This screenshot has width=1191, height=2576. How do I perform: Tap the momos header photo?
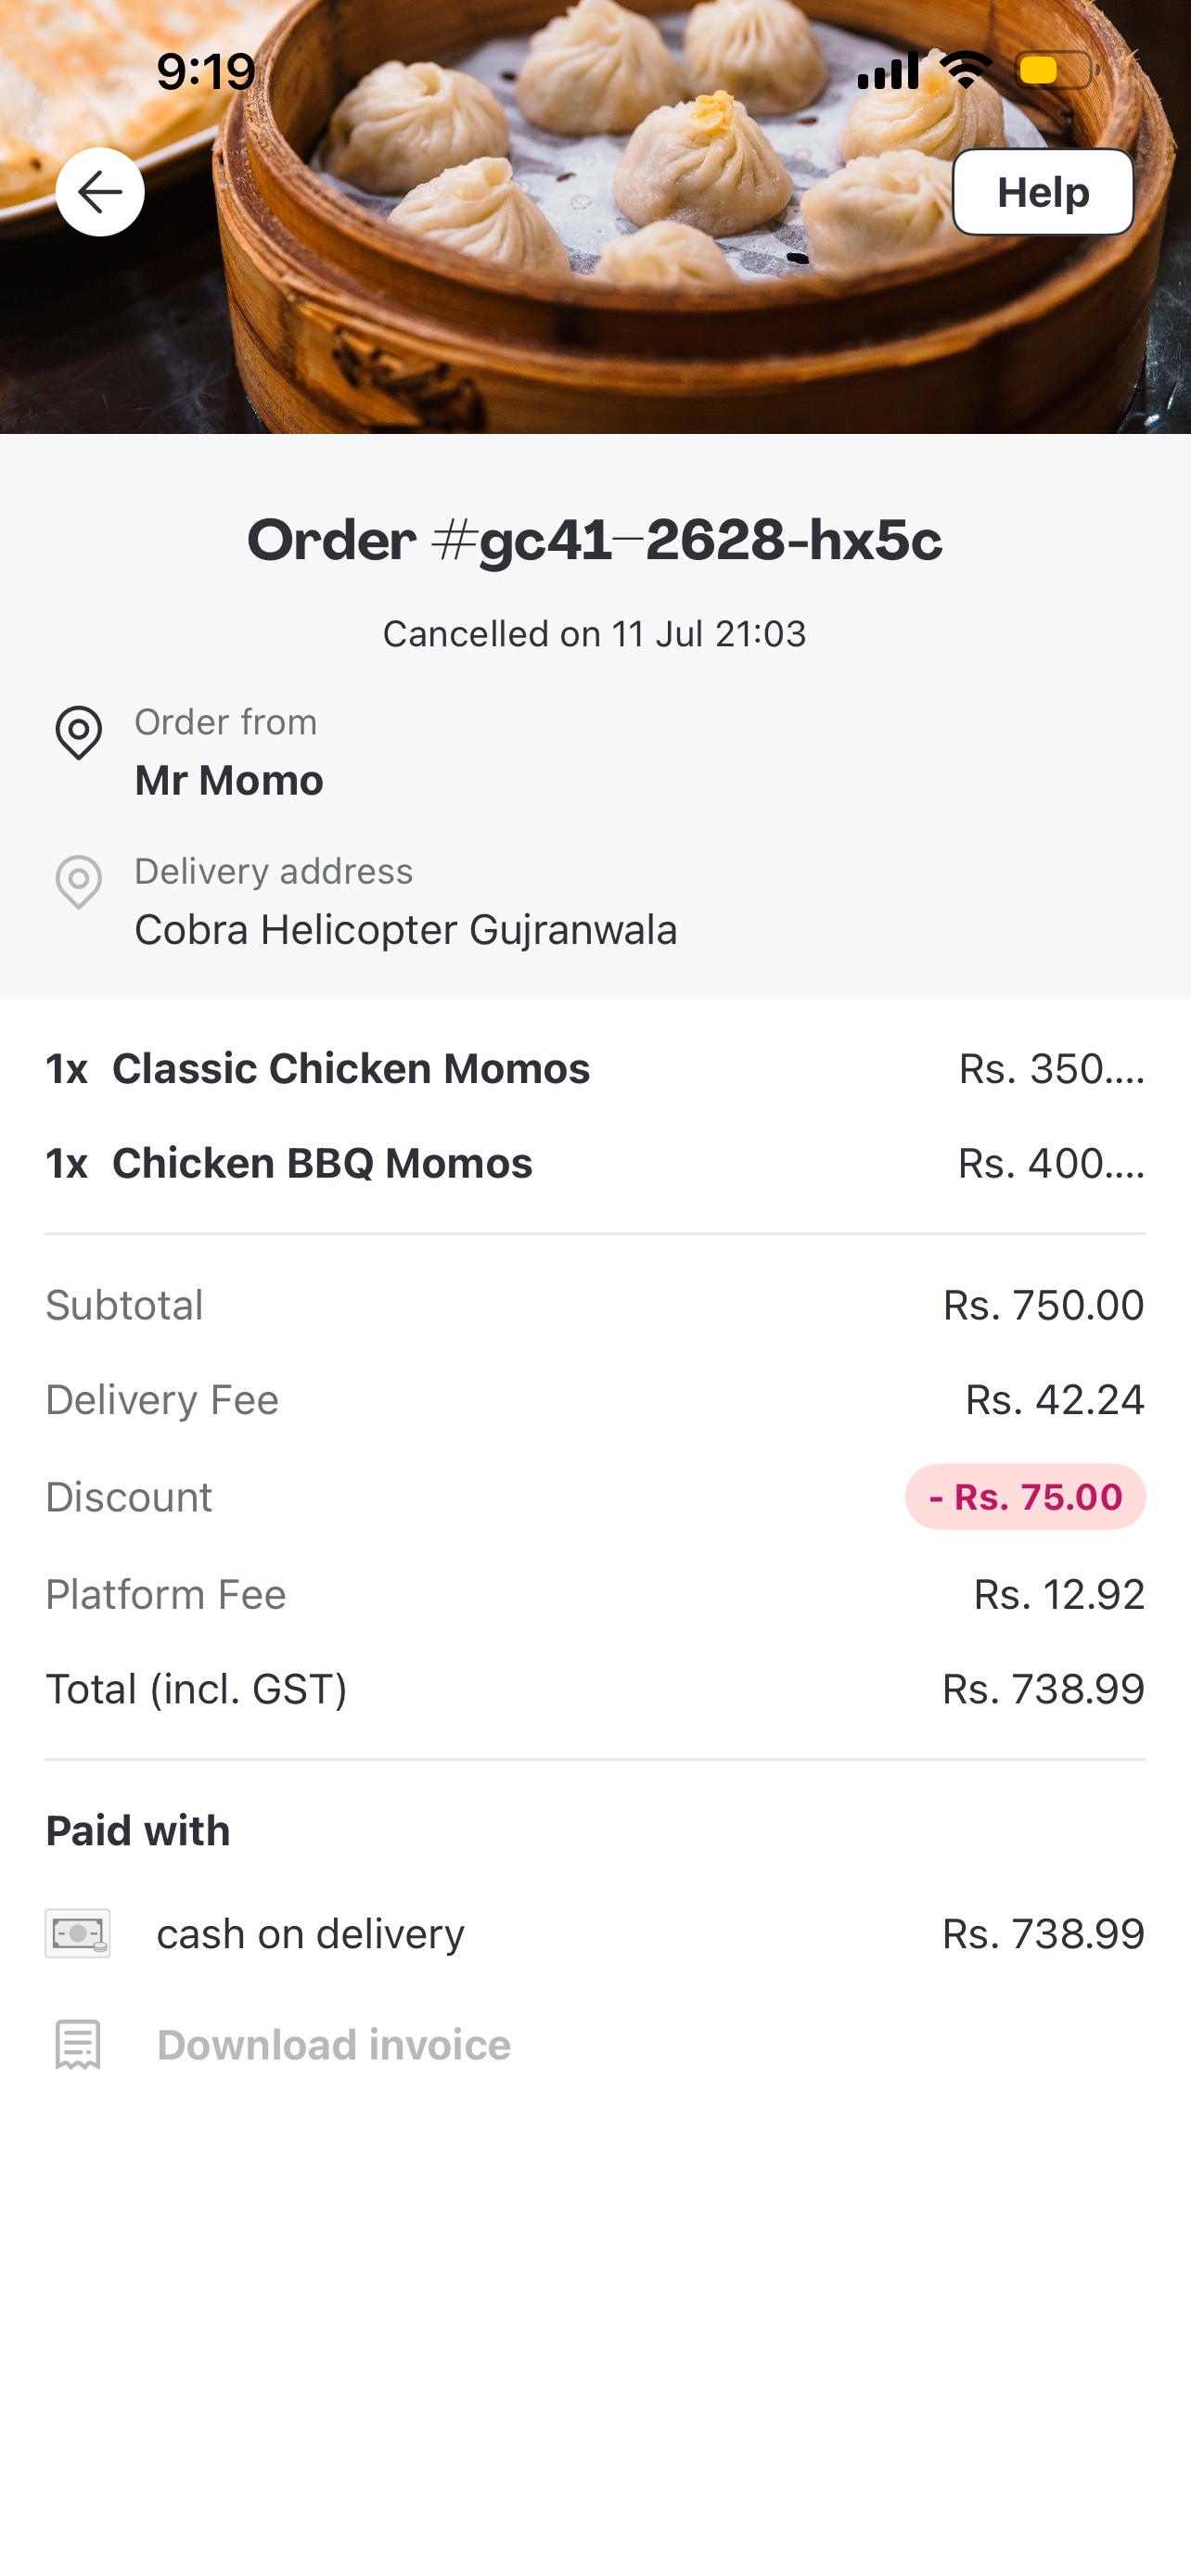(595, 217)
